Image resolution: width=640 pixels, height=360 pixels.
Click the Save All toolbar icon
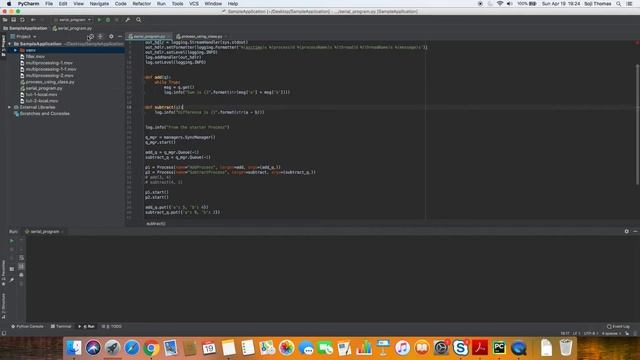pyautogui.click(x=13, y=20)
